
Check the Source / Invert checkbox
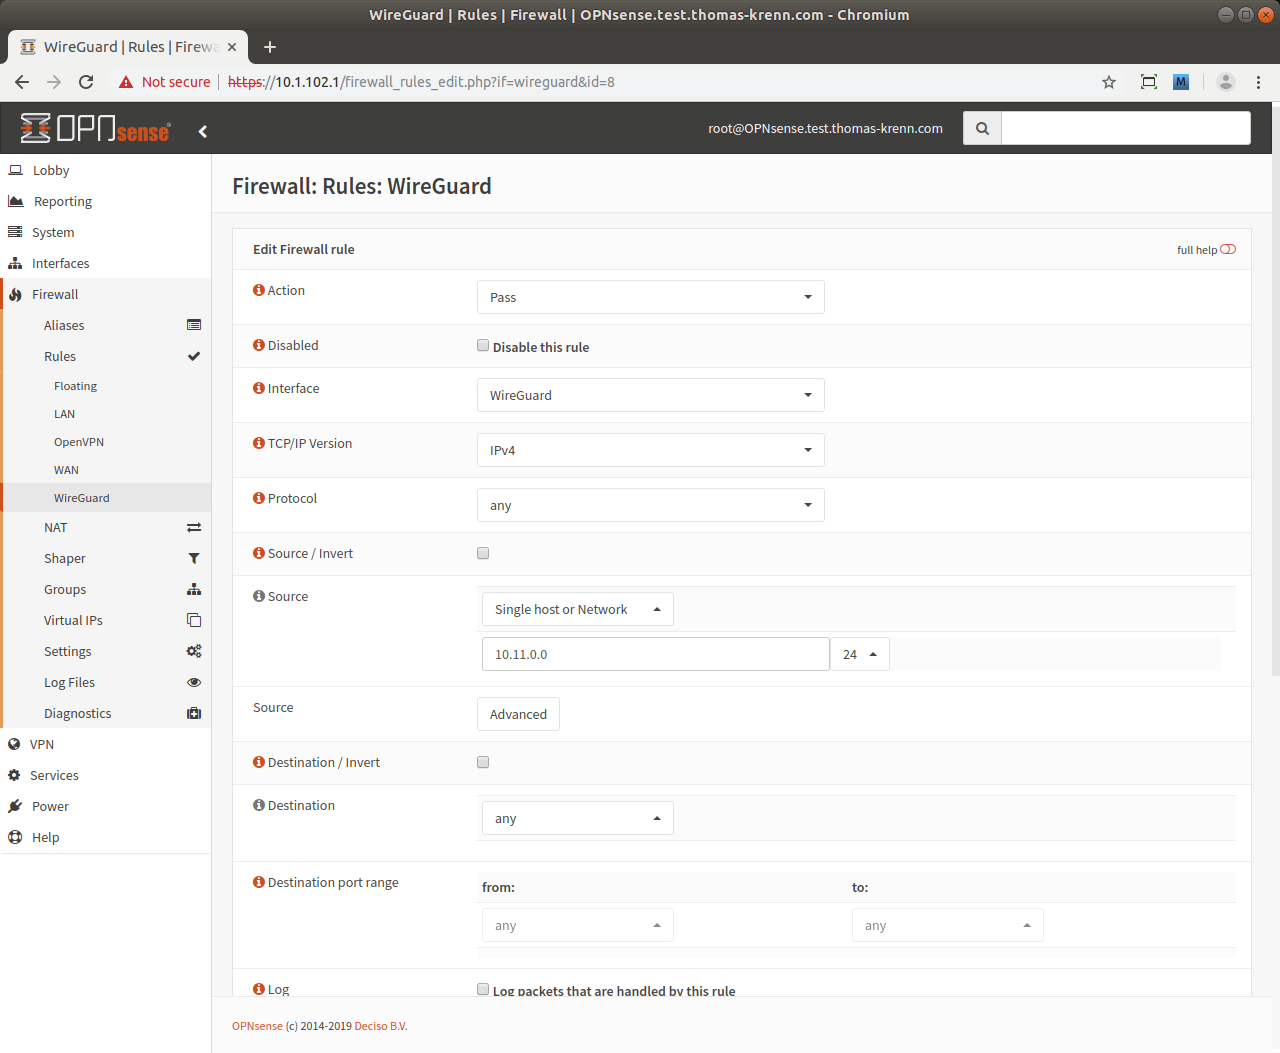click(483, 553)
